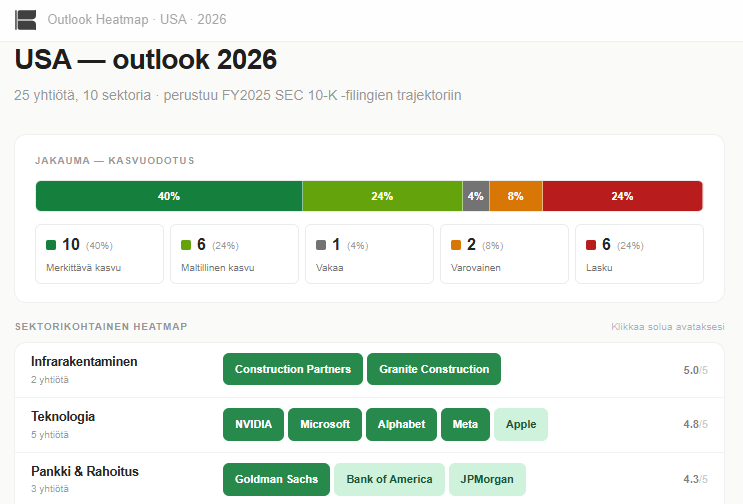Click '2 yhtiötä' under Infrarakentaminen

(50, 380)
